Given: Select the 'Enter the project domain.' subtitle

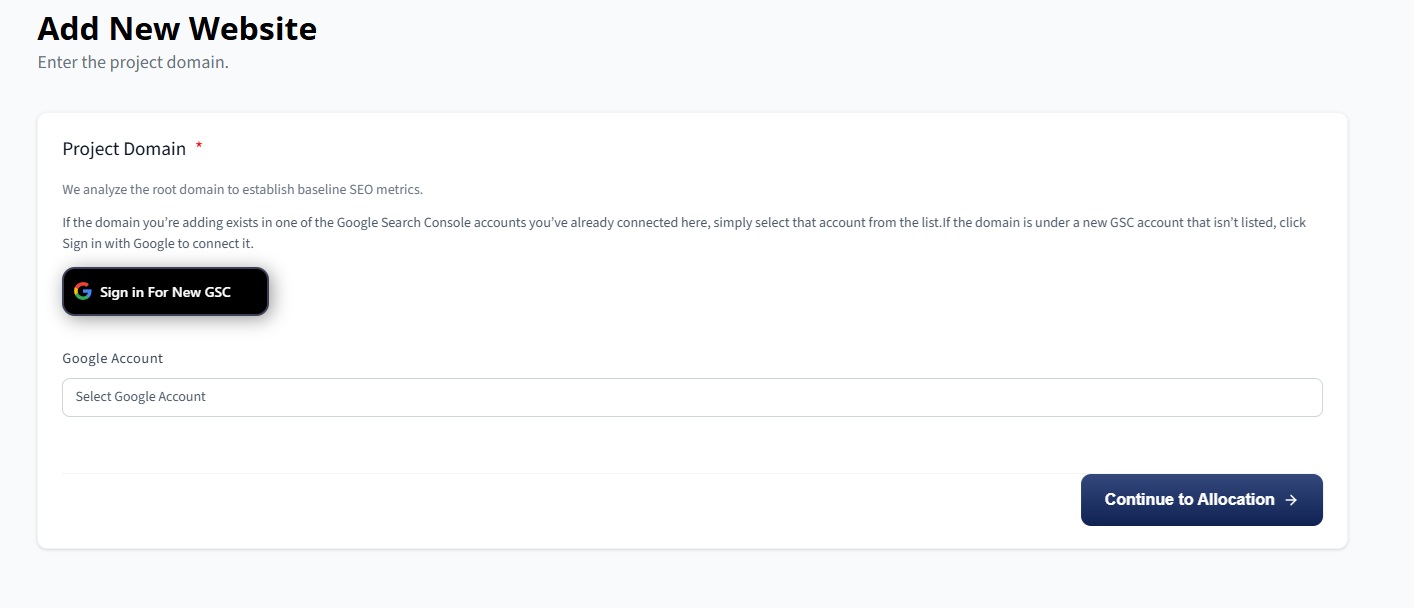Looking at the screenshot, I should point(133,62).
